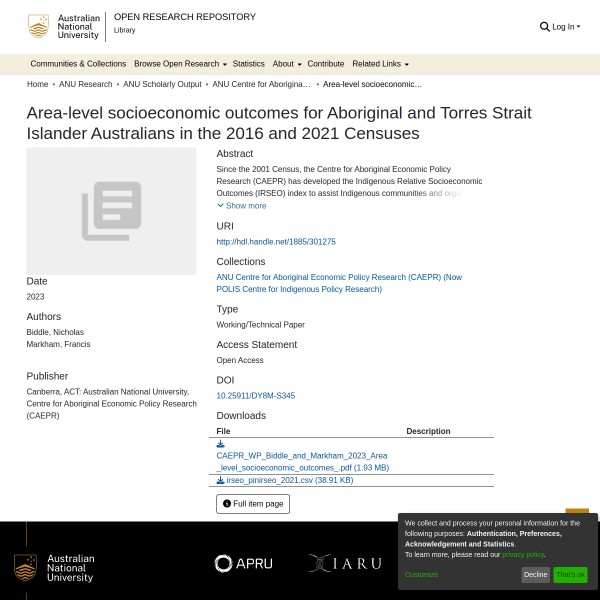600x600 pixels.
Task: Expand abstract with Show more
Action: point(242,206)
